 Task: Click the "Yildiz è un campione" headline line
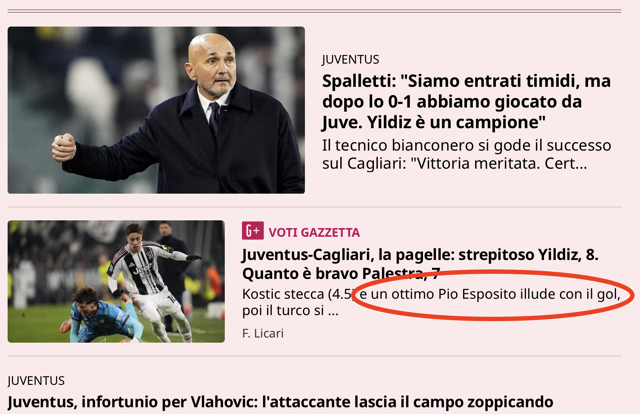(x=434, y=122)
